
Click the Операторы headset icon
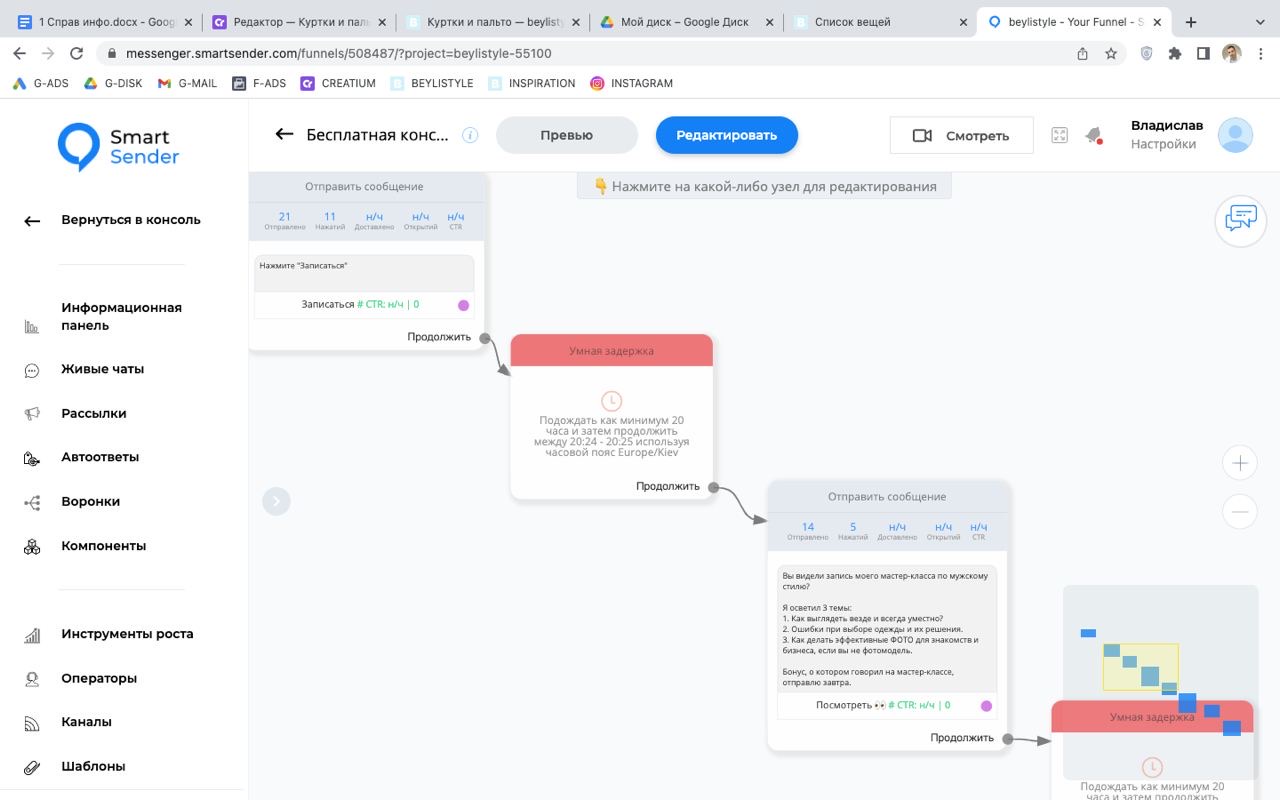click(32, 679)
